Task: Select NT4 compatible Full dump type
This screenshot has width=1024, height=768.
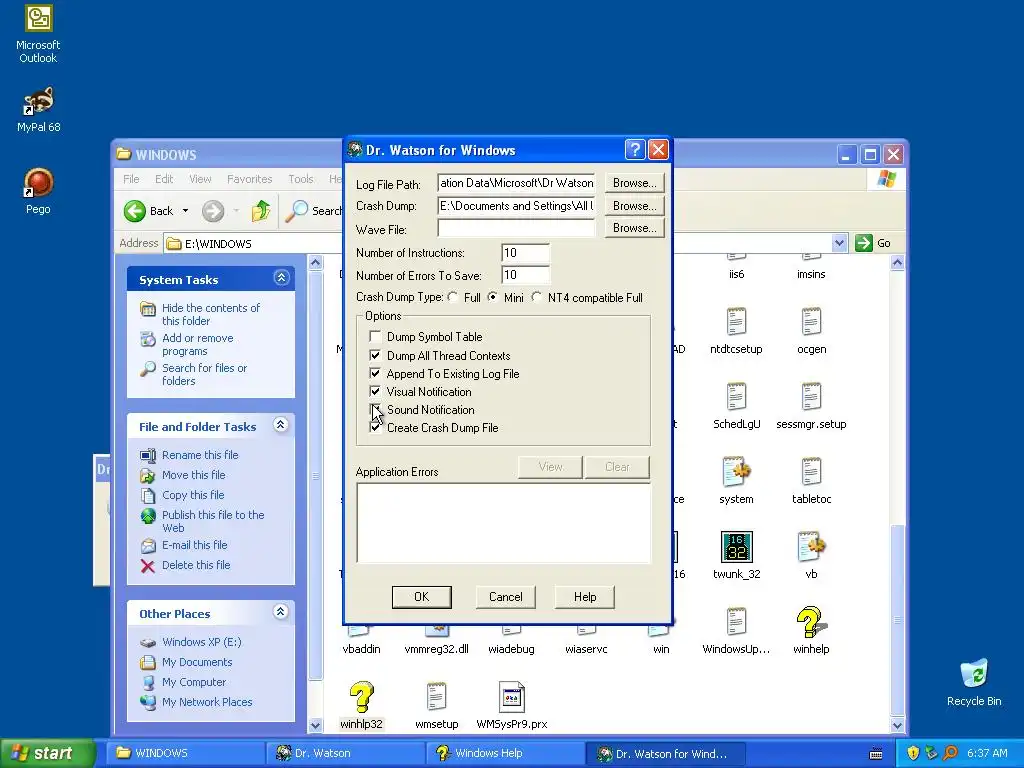Action: [537, 297]
